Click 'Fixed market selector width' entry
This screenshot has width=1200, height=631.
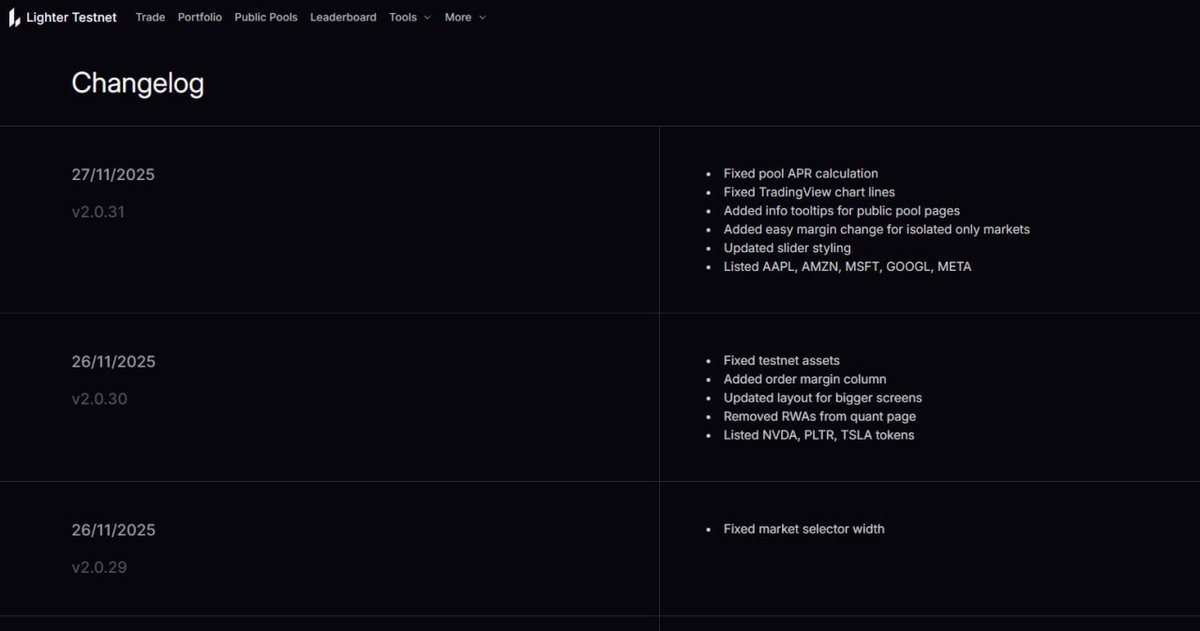(804, 529)
